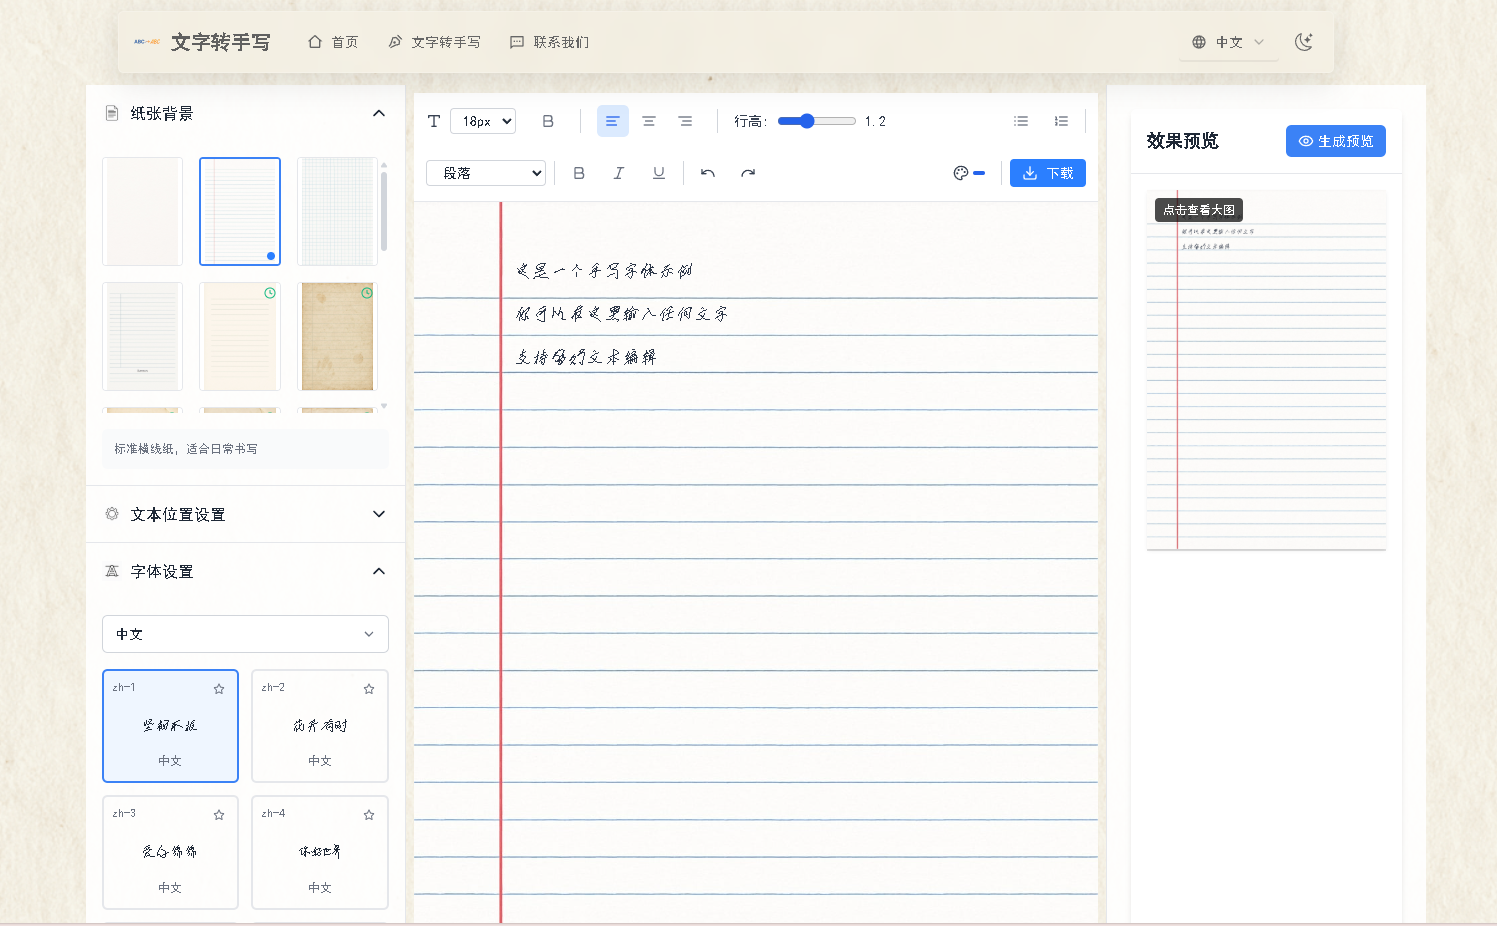Go to the 首页 home page
This screenshot has height=926, width=1497.
pyautogui.click(x=333, y=42)
